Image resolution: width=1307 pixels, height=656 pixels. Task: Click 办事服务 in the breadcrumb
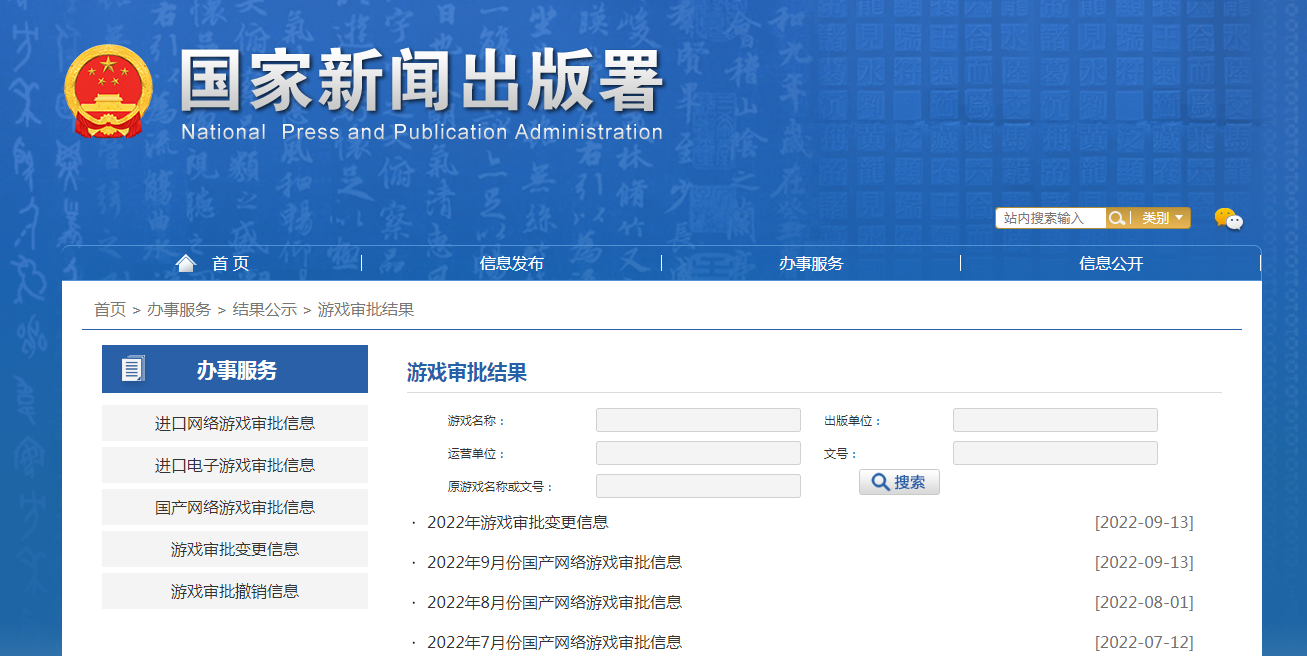(x=179, y=310)
